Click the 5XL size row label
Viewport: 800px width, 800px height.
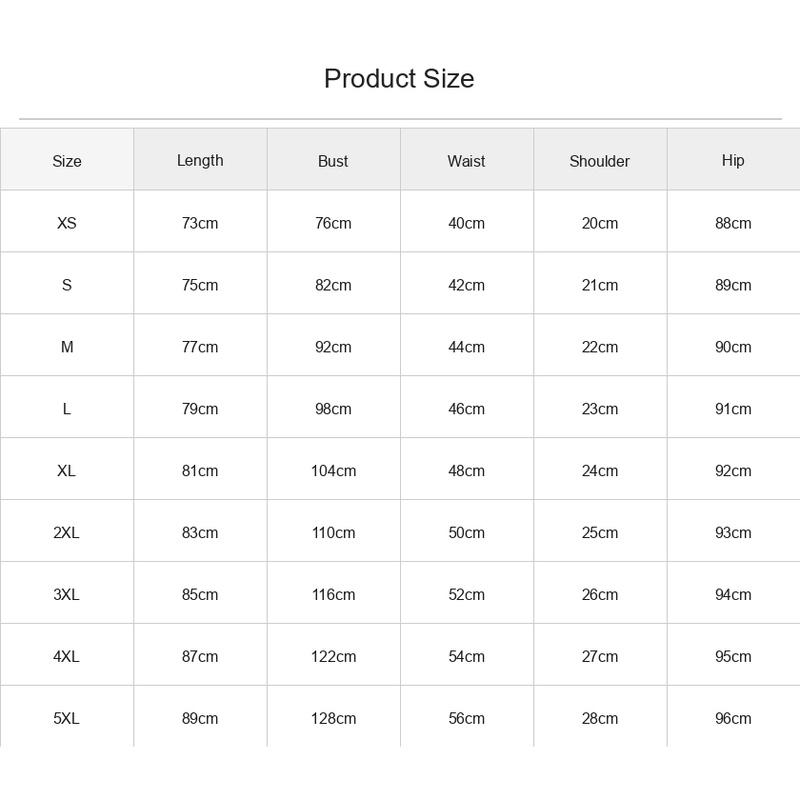tap(67, 718)
